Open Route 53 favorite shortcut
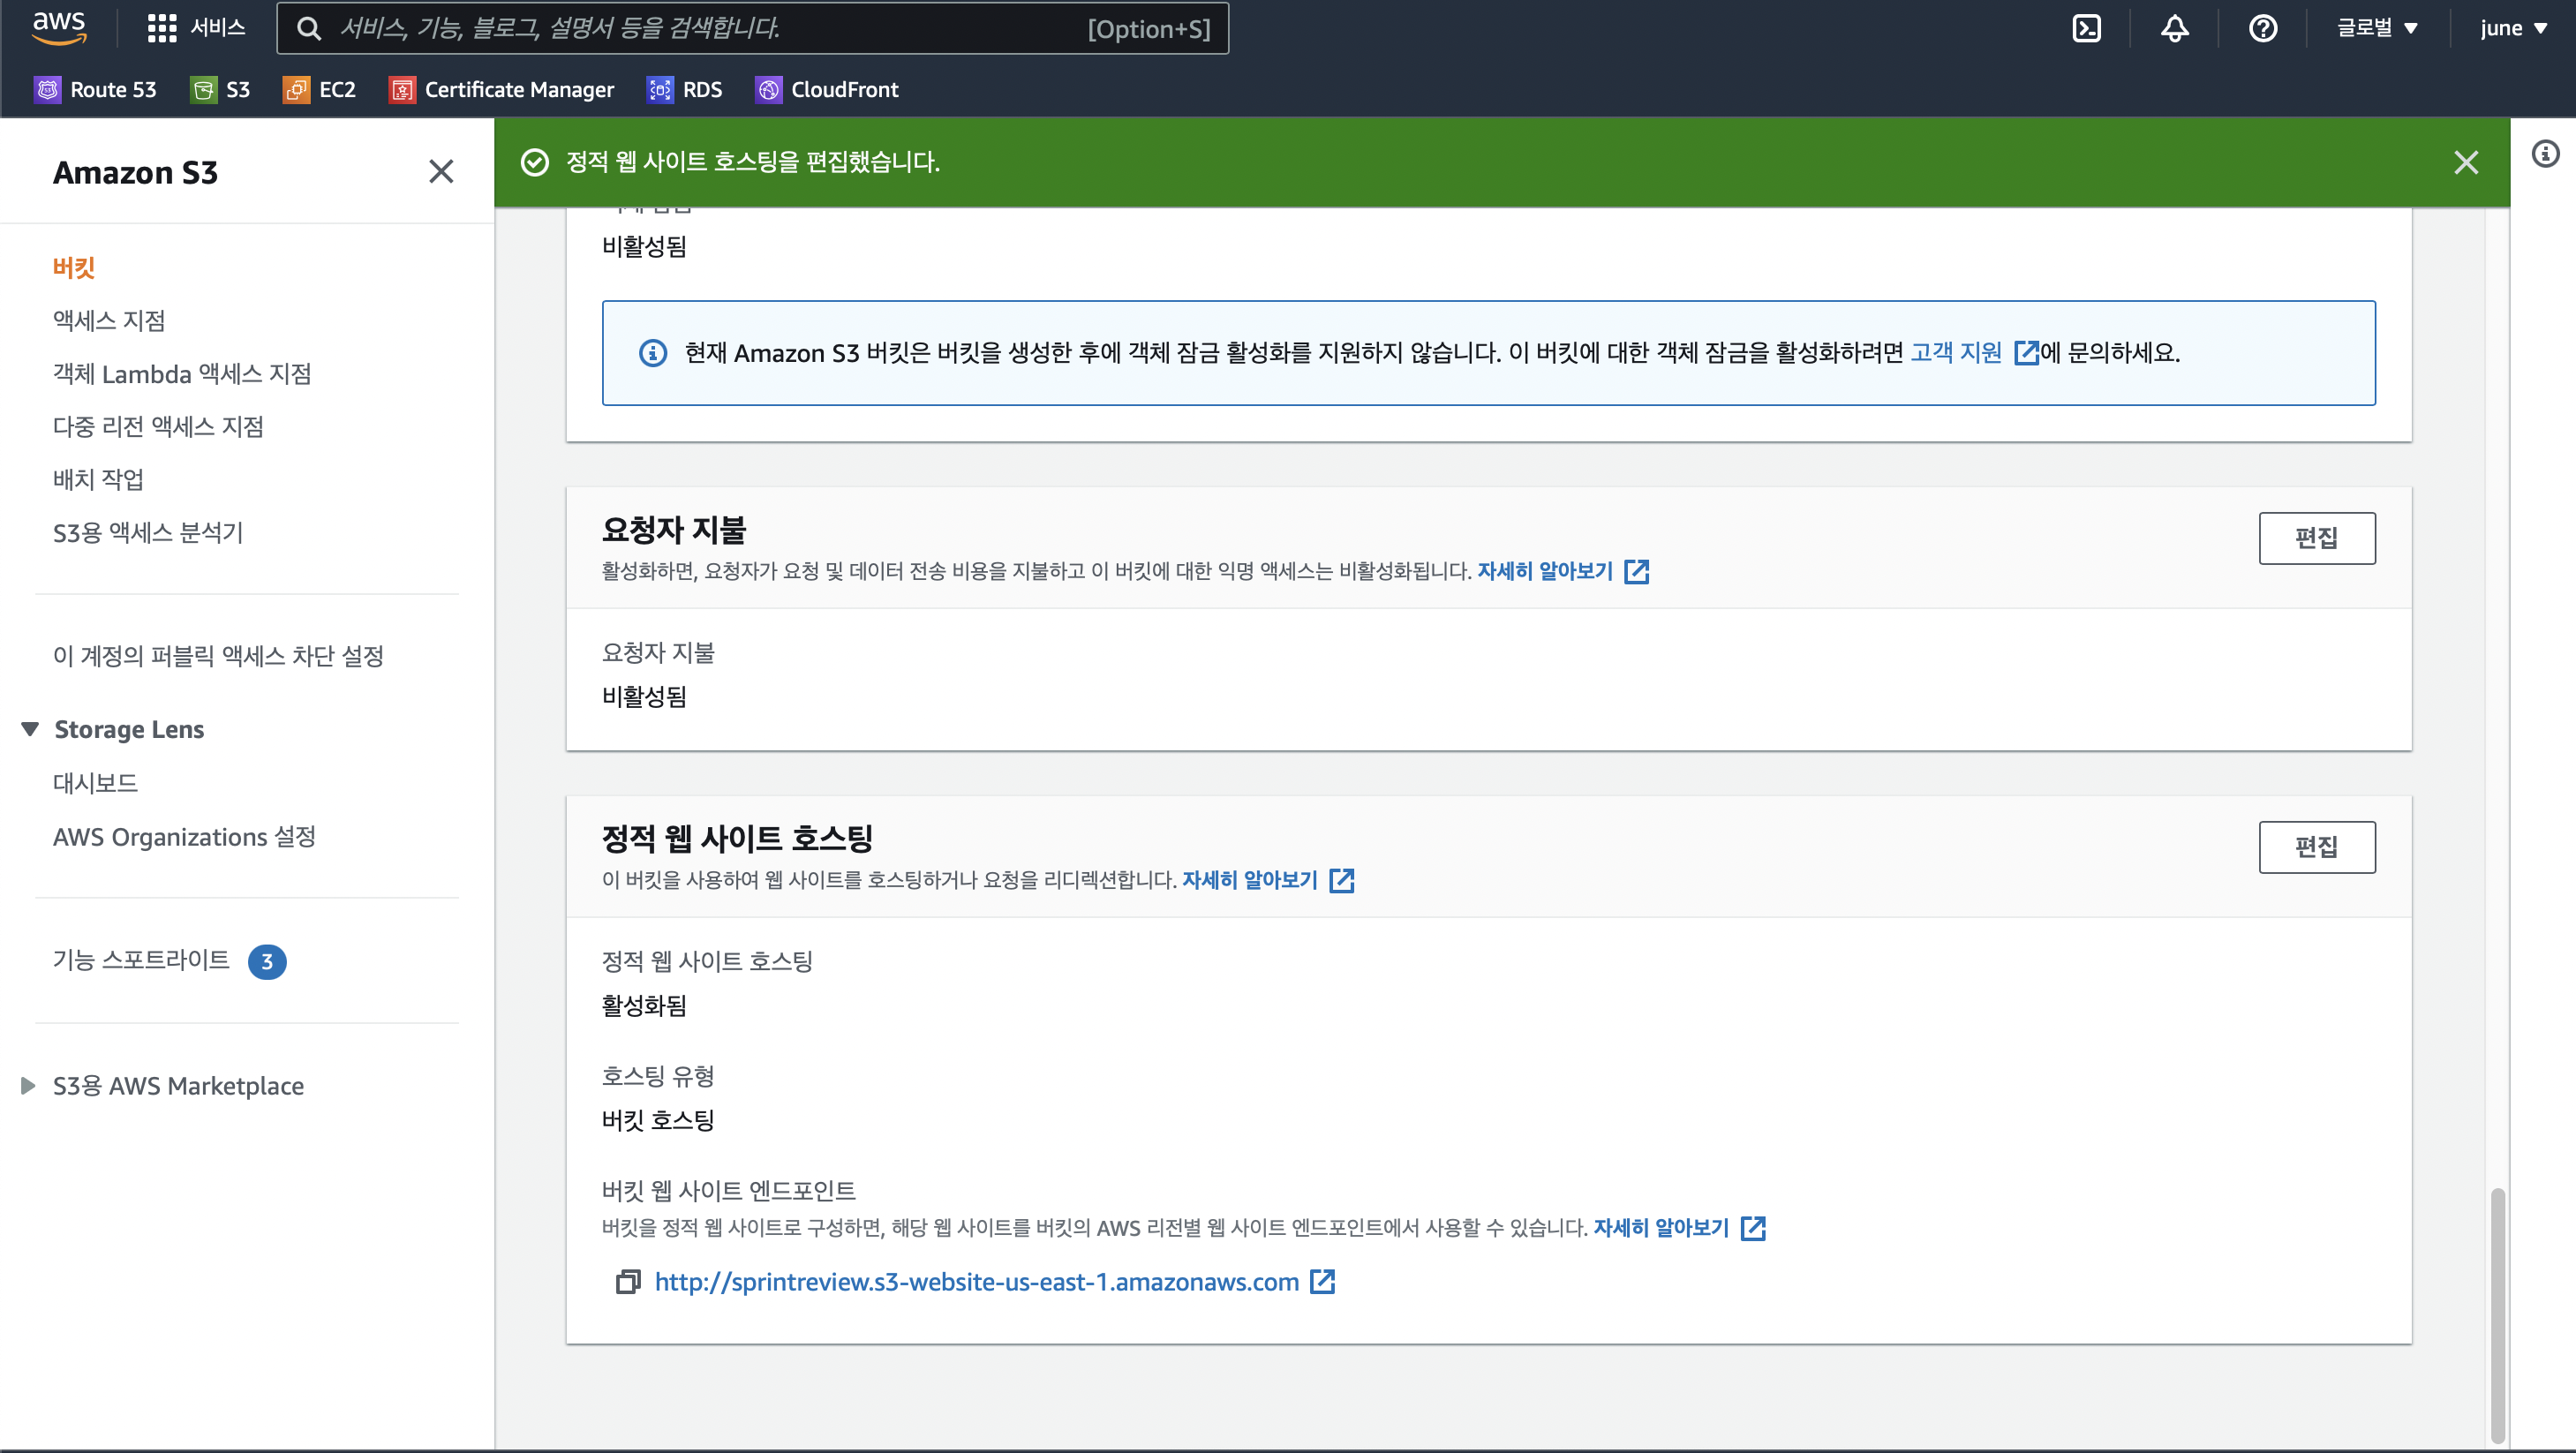The height and width of the screenshot is (1453, 2576). click(x=96, y=90)
